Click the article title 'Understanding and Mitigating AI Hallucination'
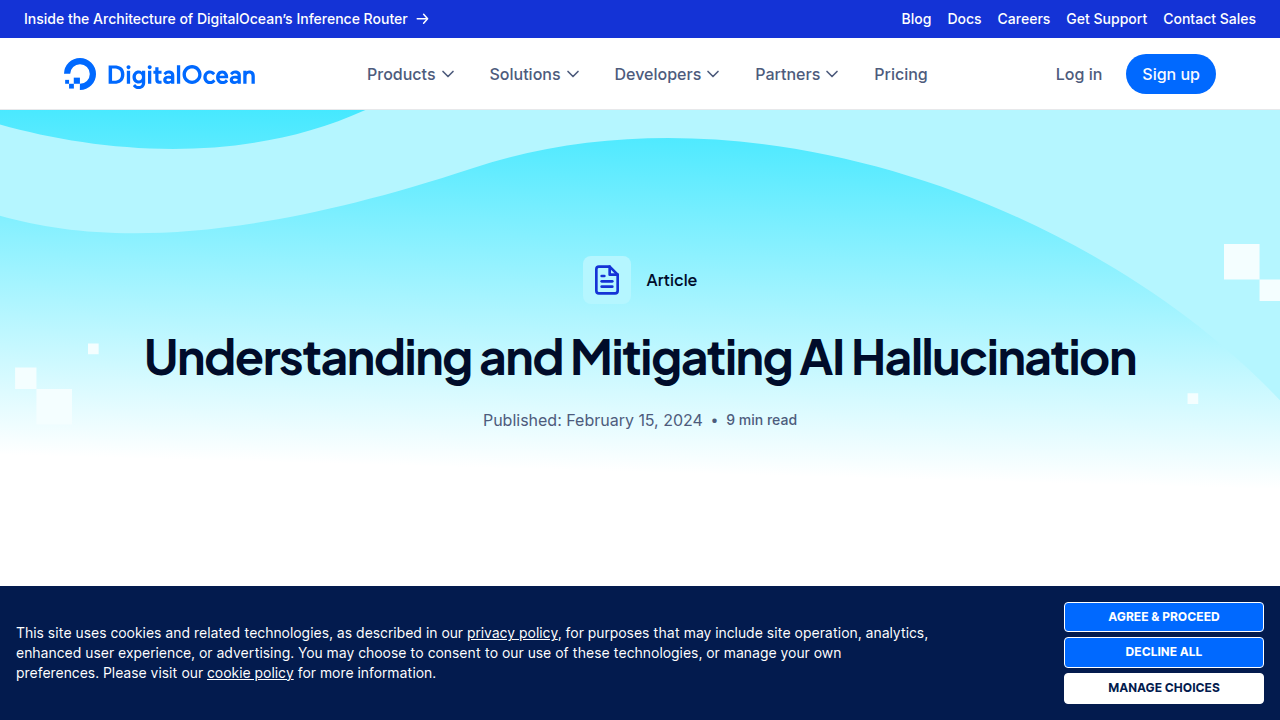Image resolution: width=1280 pixels, height=720 pixels. [640, 357]
